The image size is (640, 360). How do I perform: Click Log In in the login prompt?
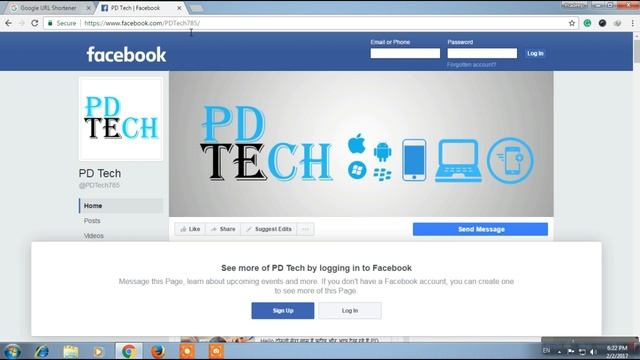[350, 311]
